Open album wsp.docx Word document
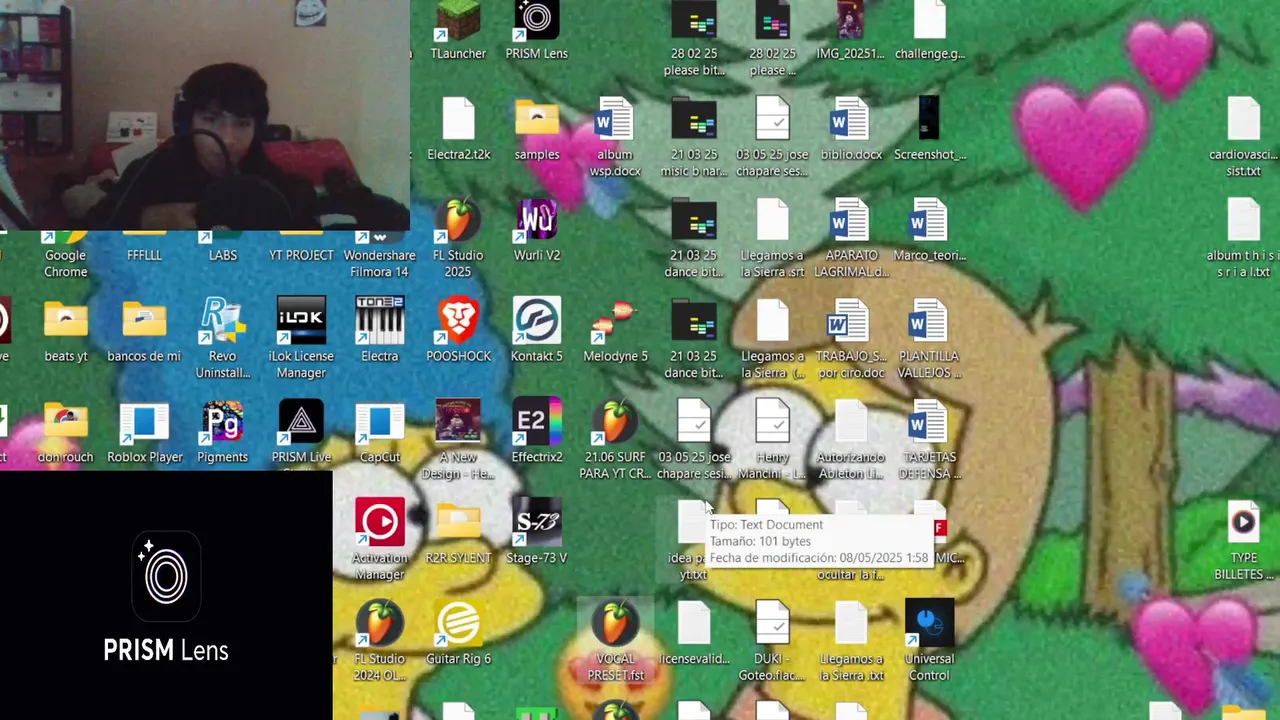This screenshot has width=1280, height=720. pos(615,138)
